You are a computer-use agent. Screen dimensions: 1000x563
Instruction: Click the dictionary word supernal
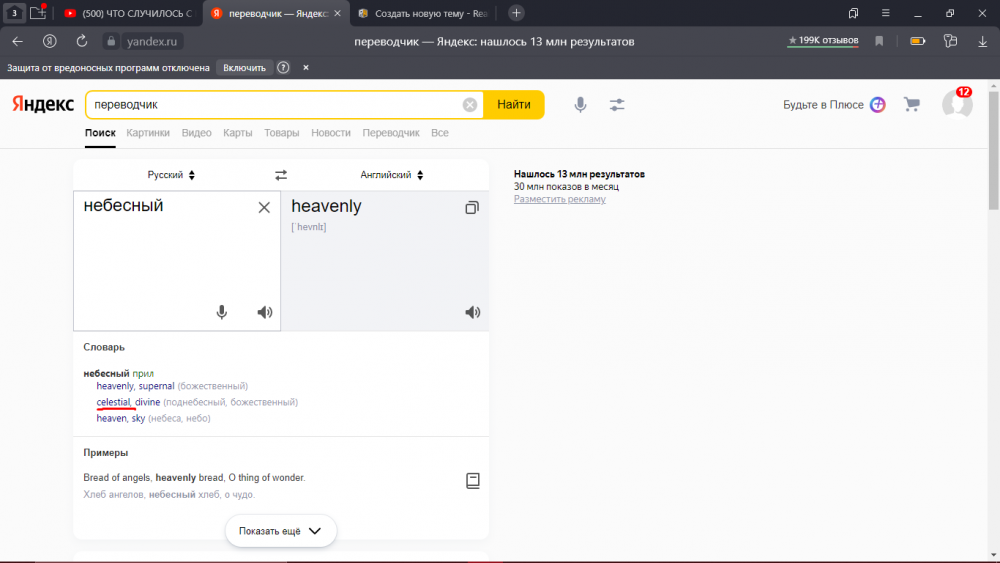tap(156, 386)
